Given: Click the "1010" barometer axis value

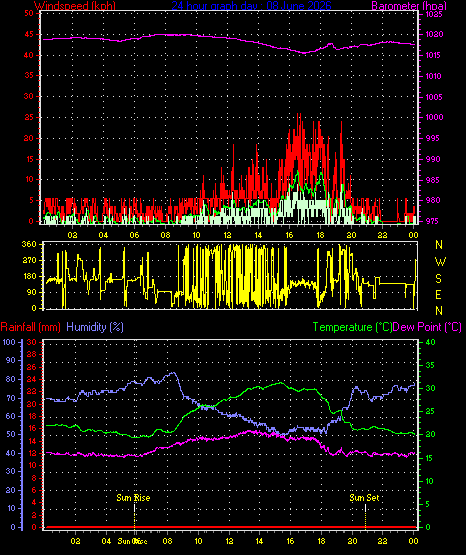Looking at the screenshot, I should [x=434, y=76].
